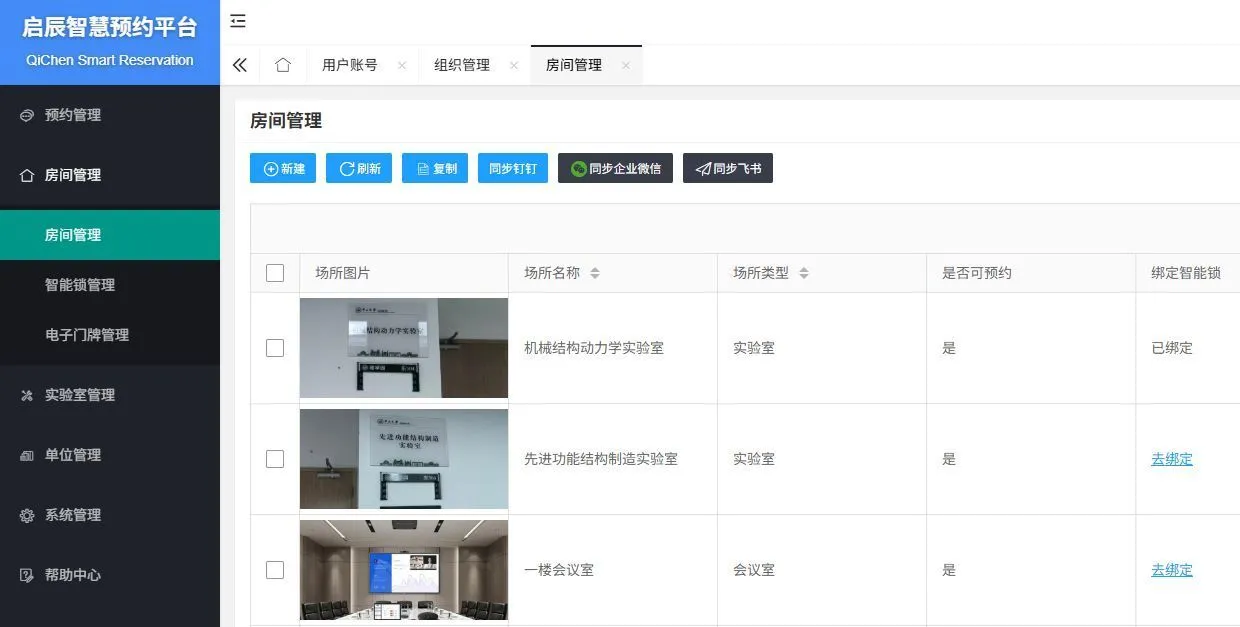Click the 一楼会议室 room photo thumbnail
This screenshot has height=627, width=1240.
pyautogui.click(x=403, y=569)
